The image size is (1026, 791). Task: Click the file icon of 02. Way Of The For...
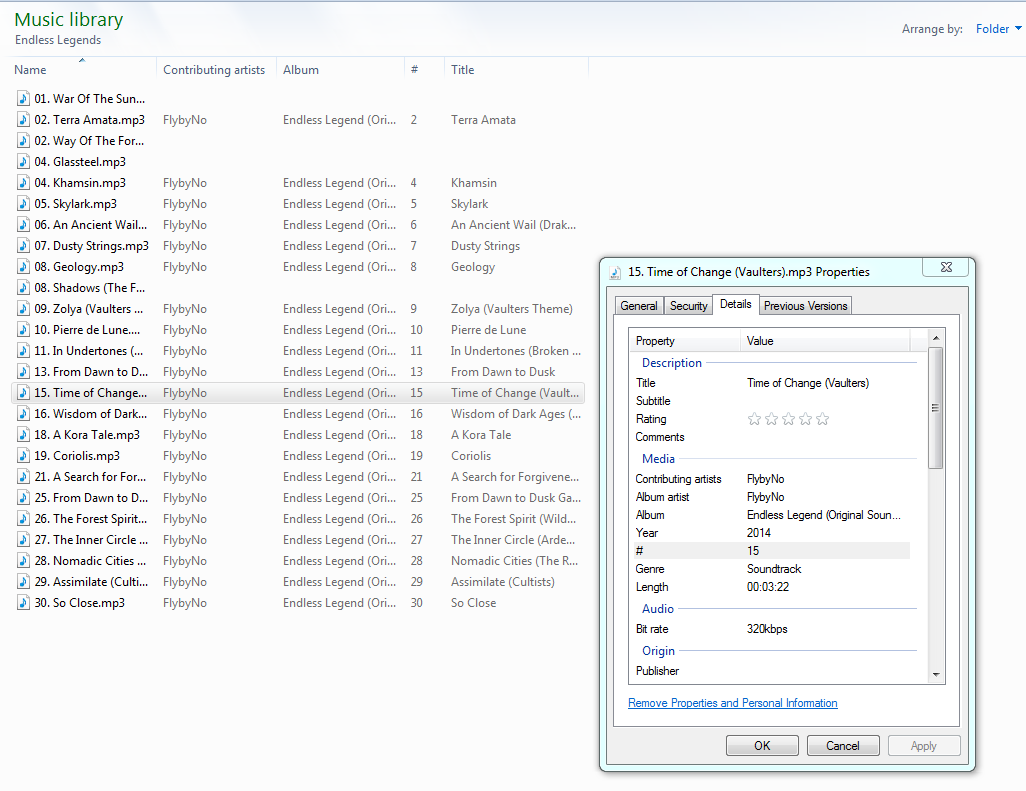pos(24,141)
